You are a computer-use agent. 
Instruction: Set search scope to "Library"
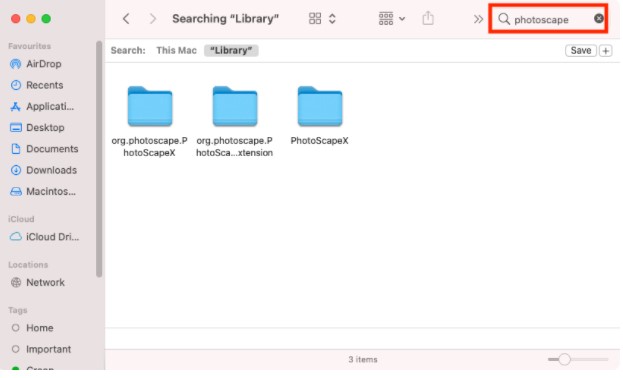[231, 50]
